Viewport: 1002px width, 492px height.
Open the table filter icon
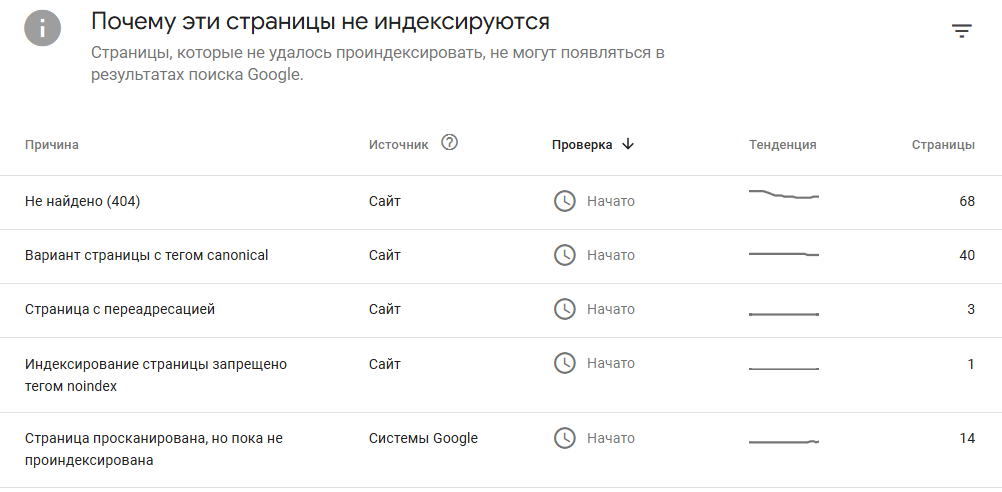point(961,31)
